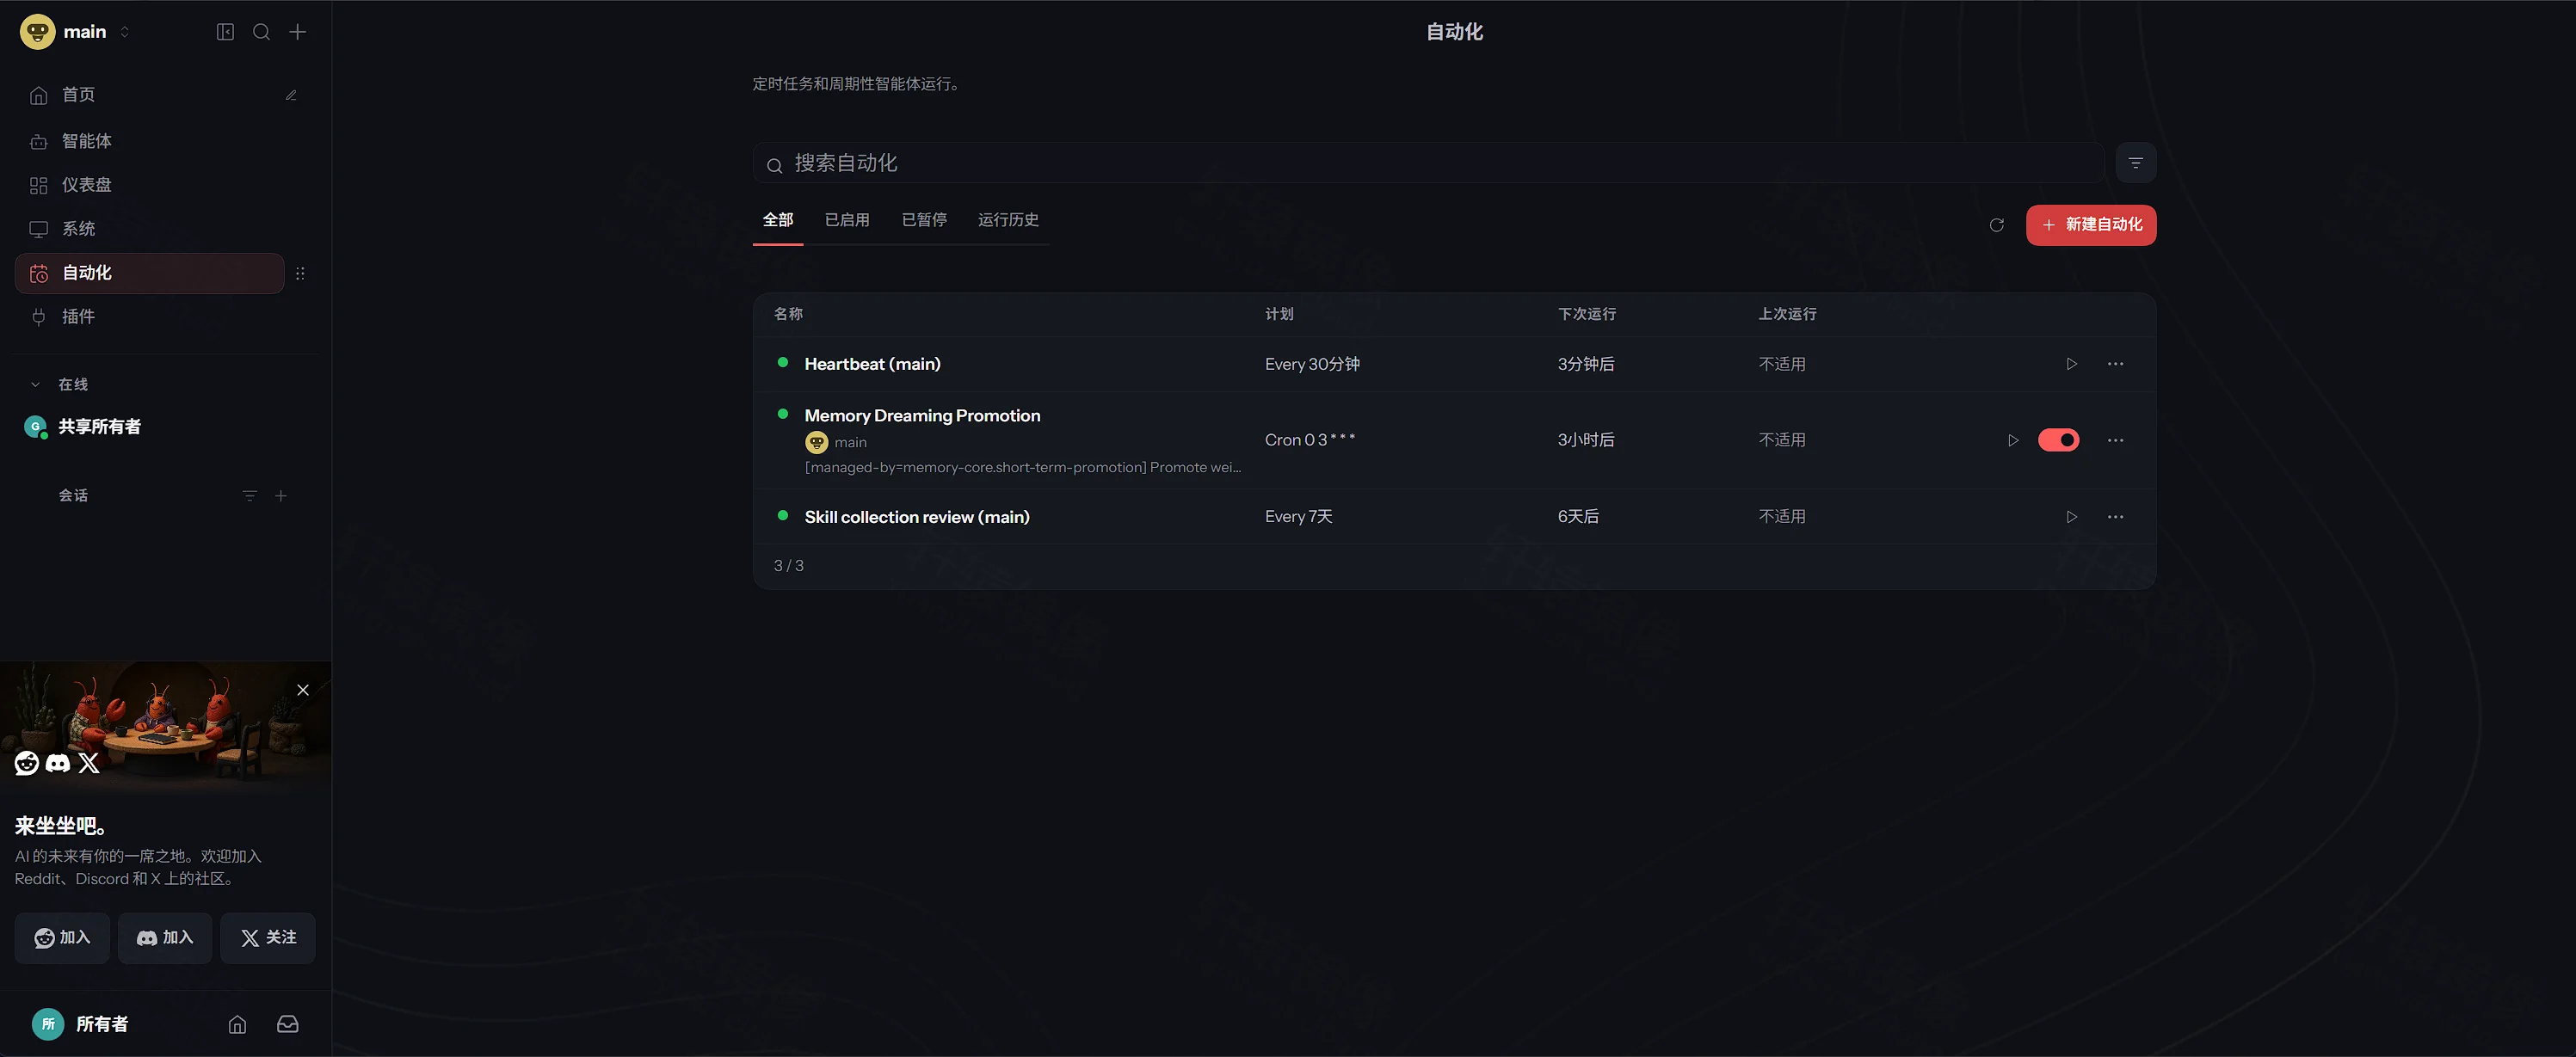Open the filter icon next to search bar
Screen dimensions: 2576x1057
coord(2135,163)
